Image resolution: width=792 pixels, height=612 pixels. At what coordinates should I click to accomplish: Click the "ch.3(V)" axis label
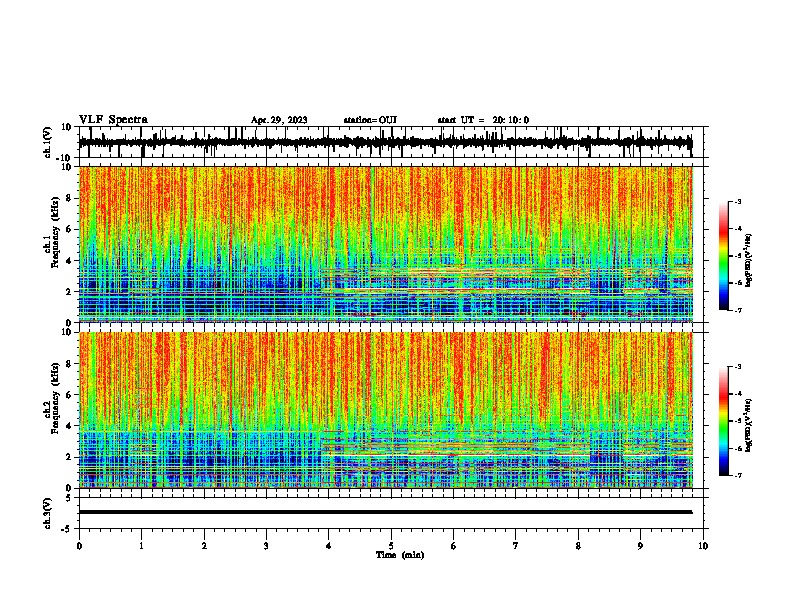(x=48, y=513)
